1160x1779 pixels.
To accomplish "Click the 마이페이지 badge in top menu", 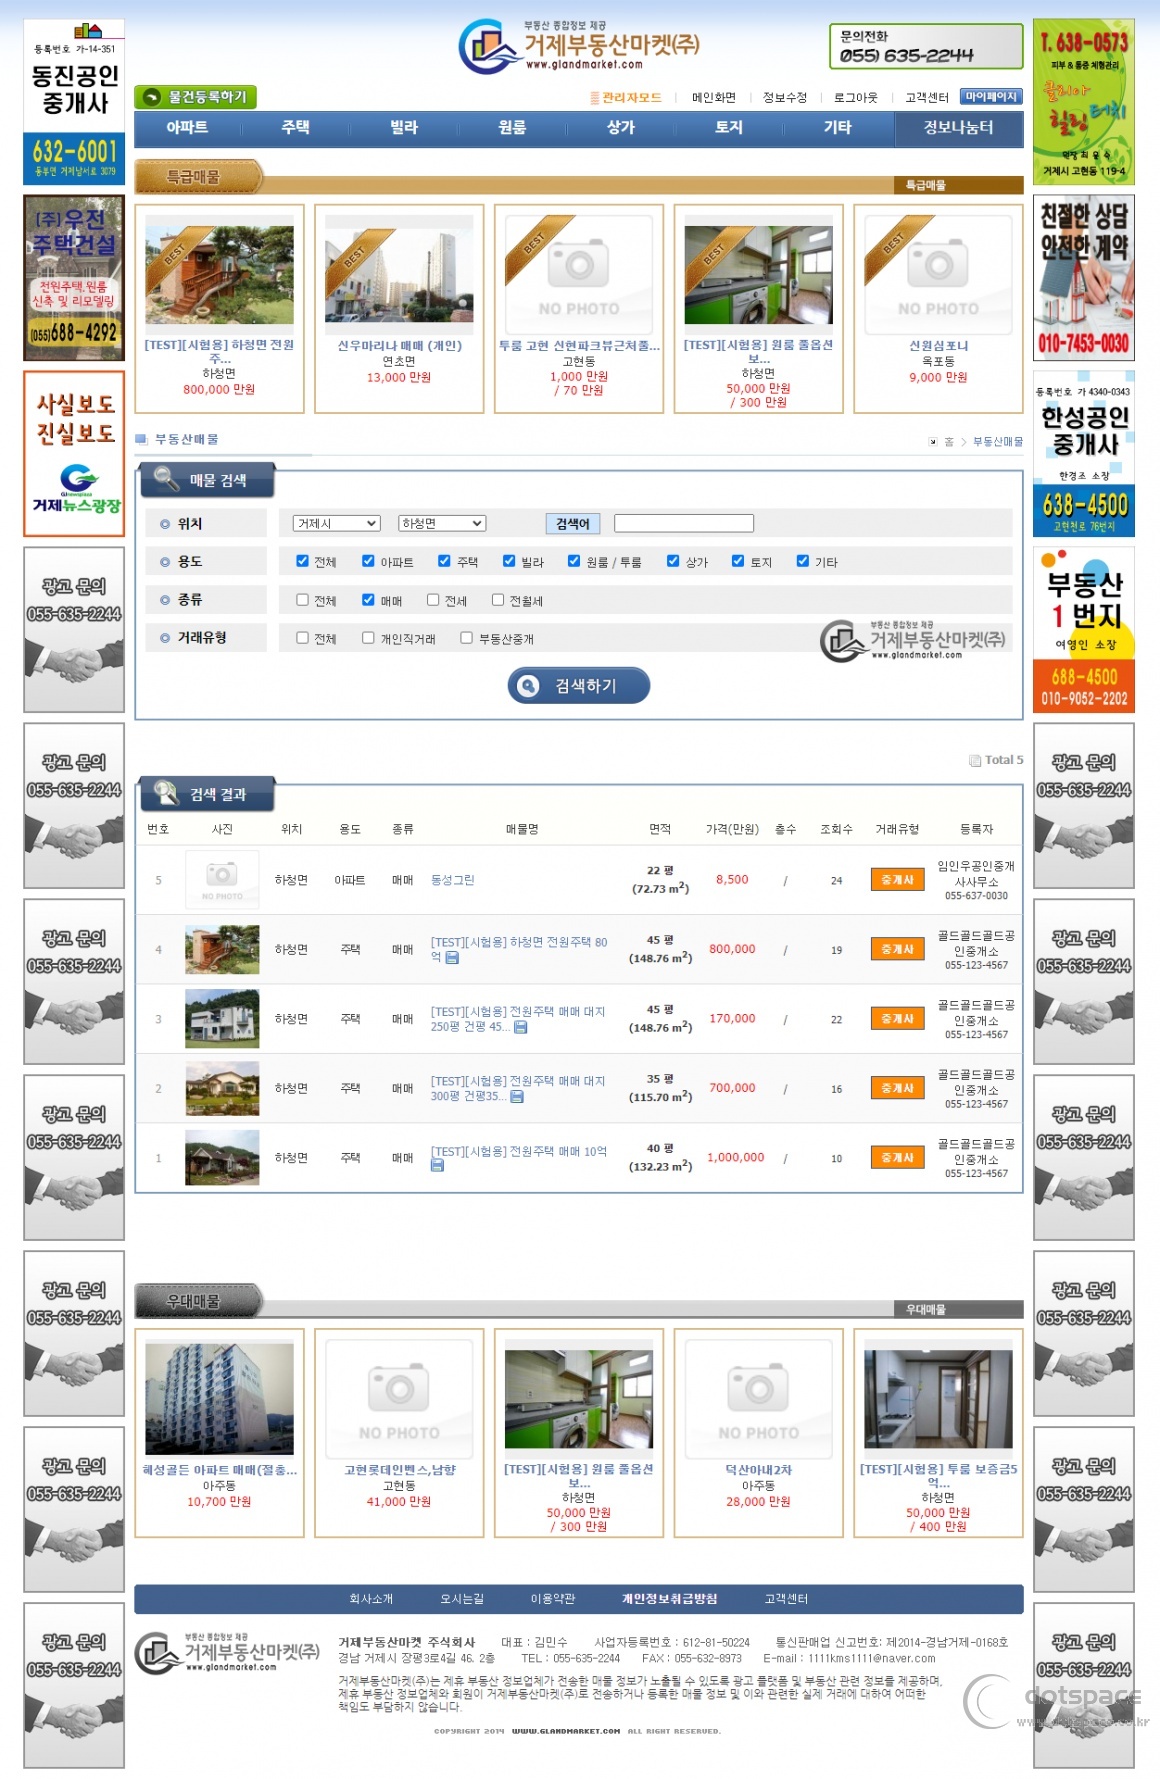I will (990, 97).
